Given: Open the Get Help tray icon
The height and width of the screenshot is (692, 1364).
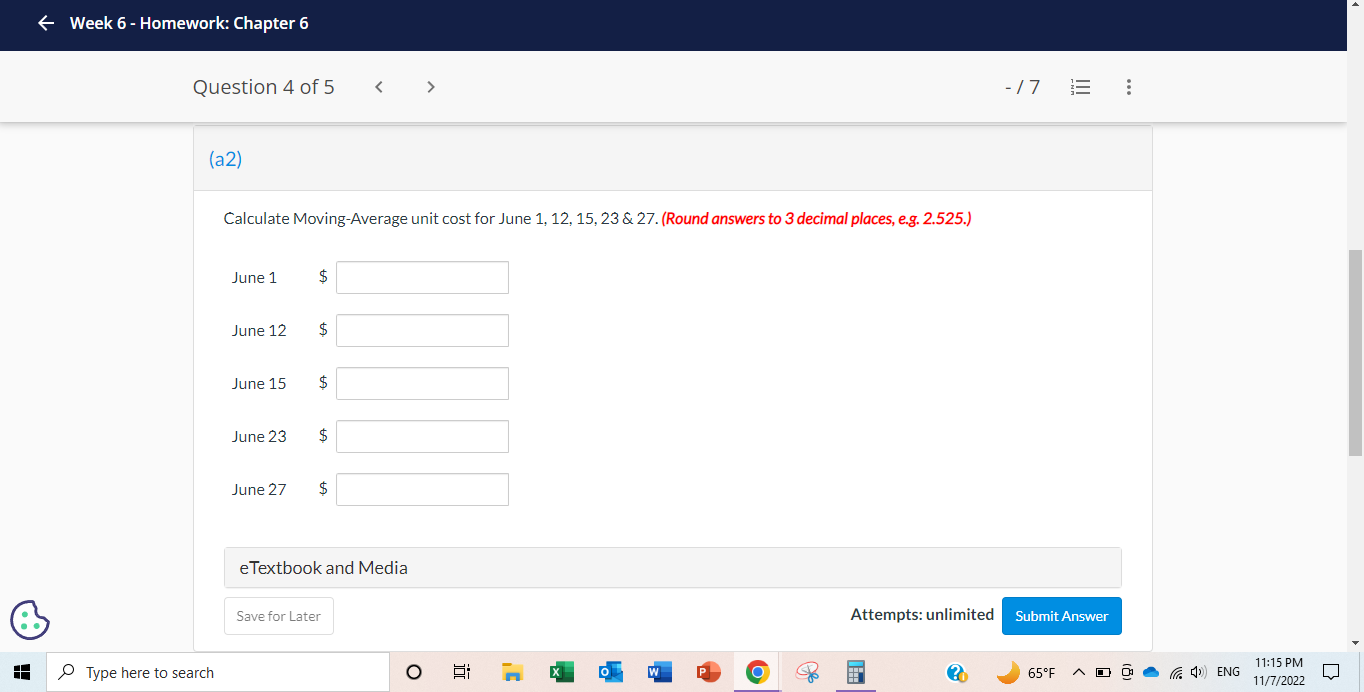Looking at the screenshot, I should click(957, 673).
